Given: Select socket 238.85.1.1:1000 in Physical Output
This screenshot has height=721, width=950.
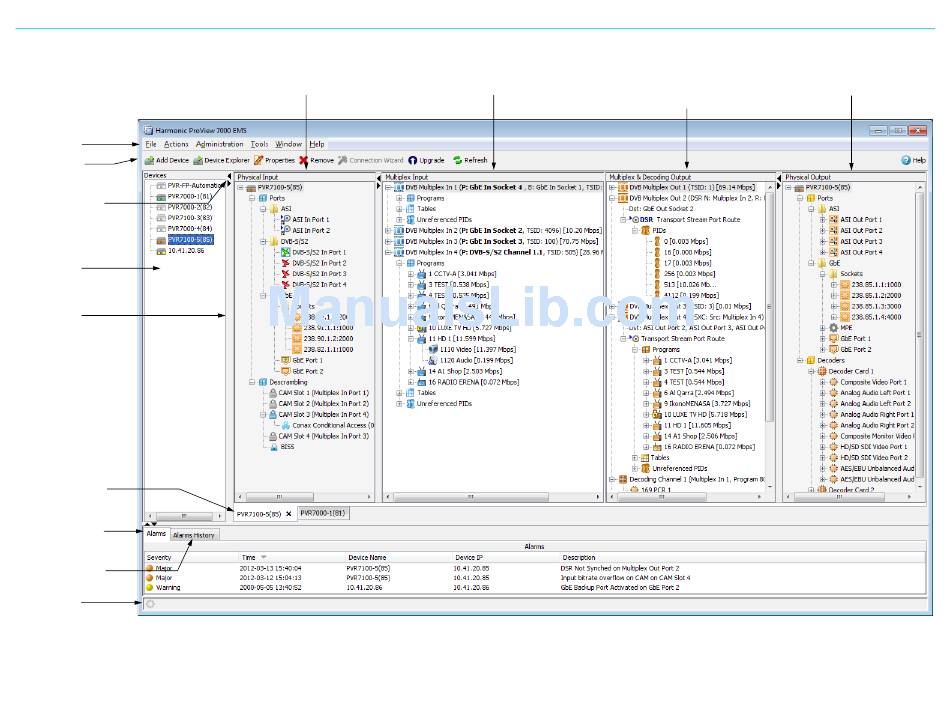Looking at the screenshot, I should click(x=876, y=285).
